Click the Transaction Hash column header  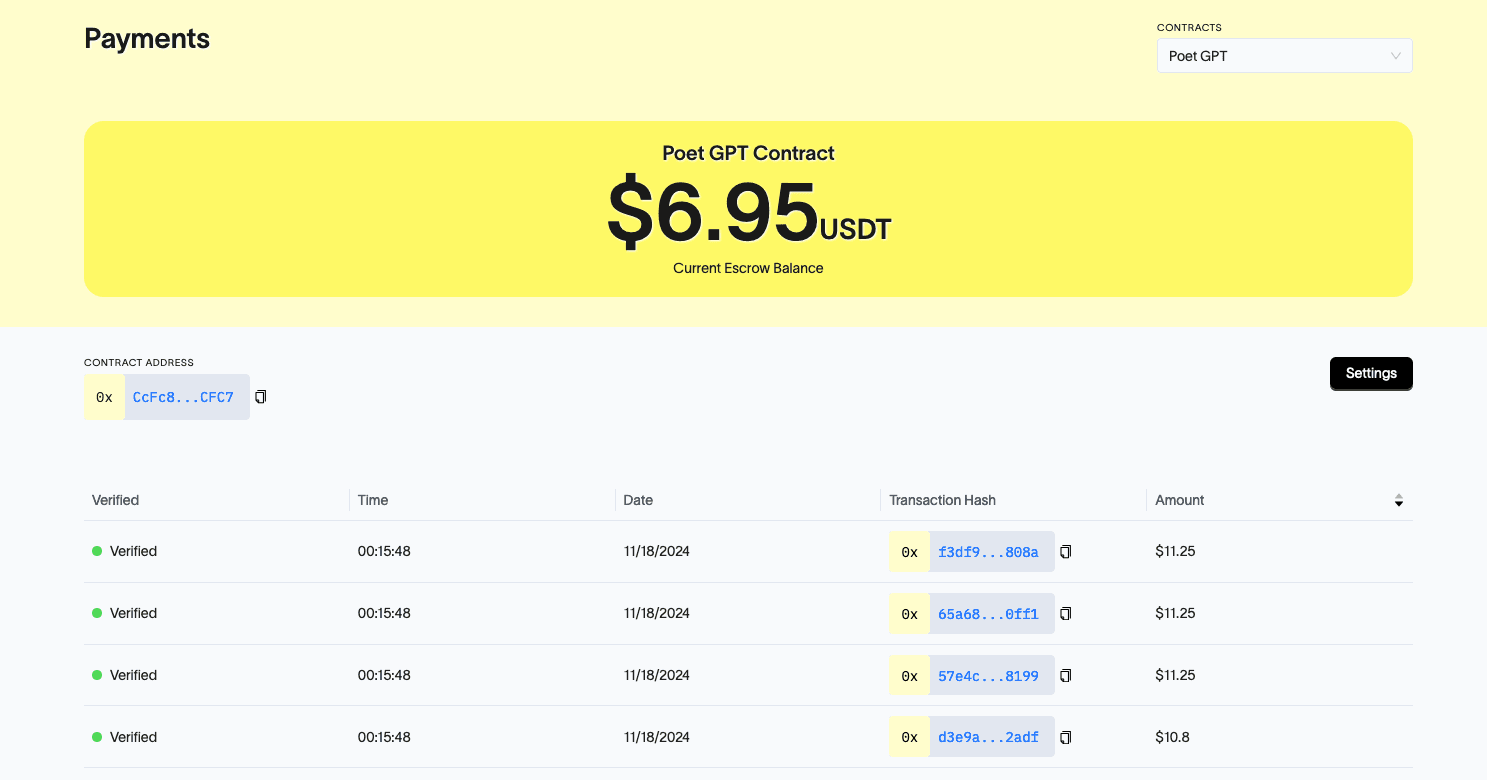point(942,500)
